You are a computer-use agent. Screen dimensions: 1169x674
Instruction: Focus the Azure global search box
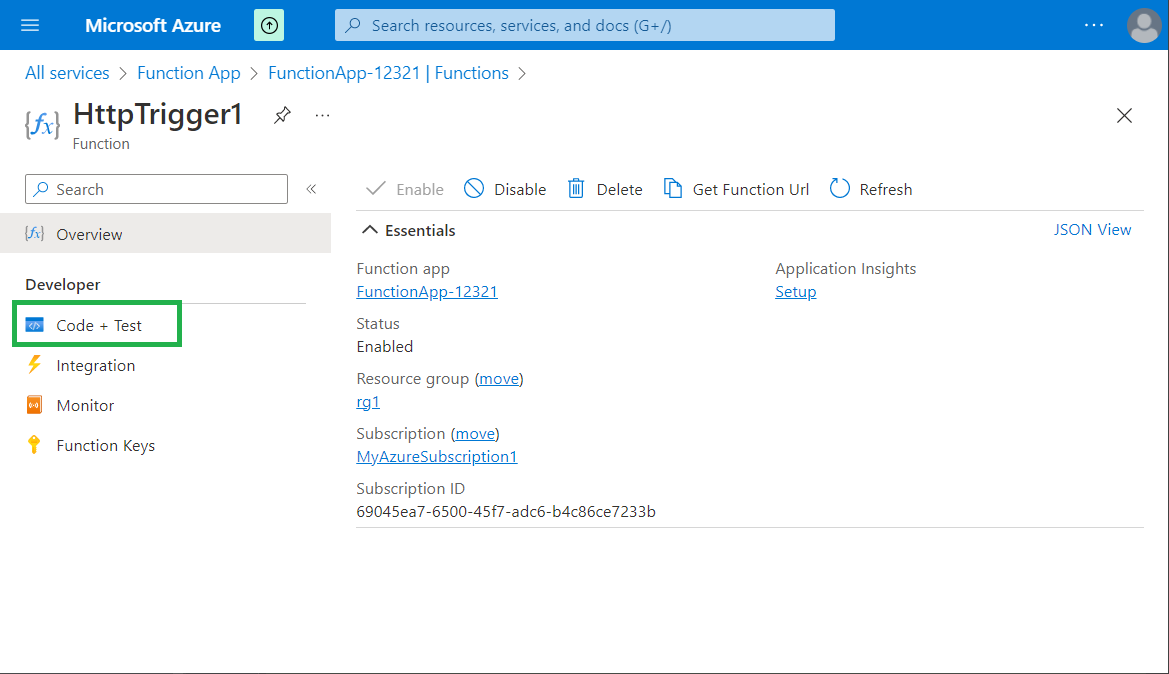point(584,25)
